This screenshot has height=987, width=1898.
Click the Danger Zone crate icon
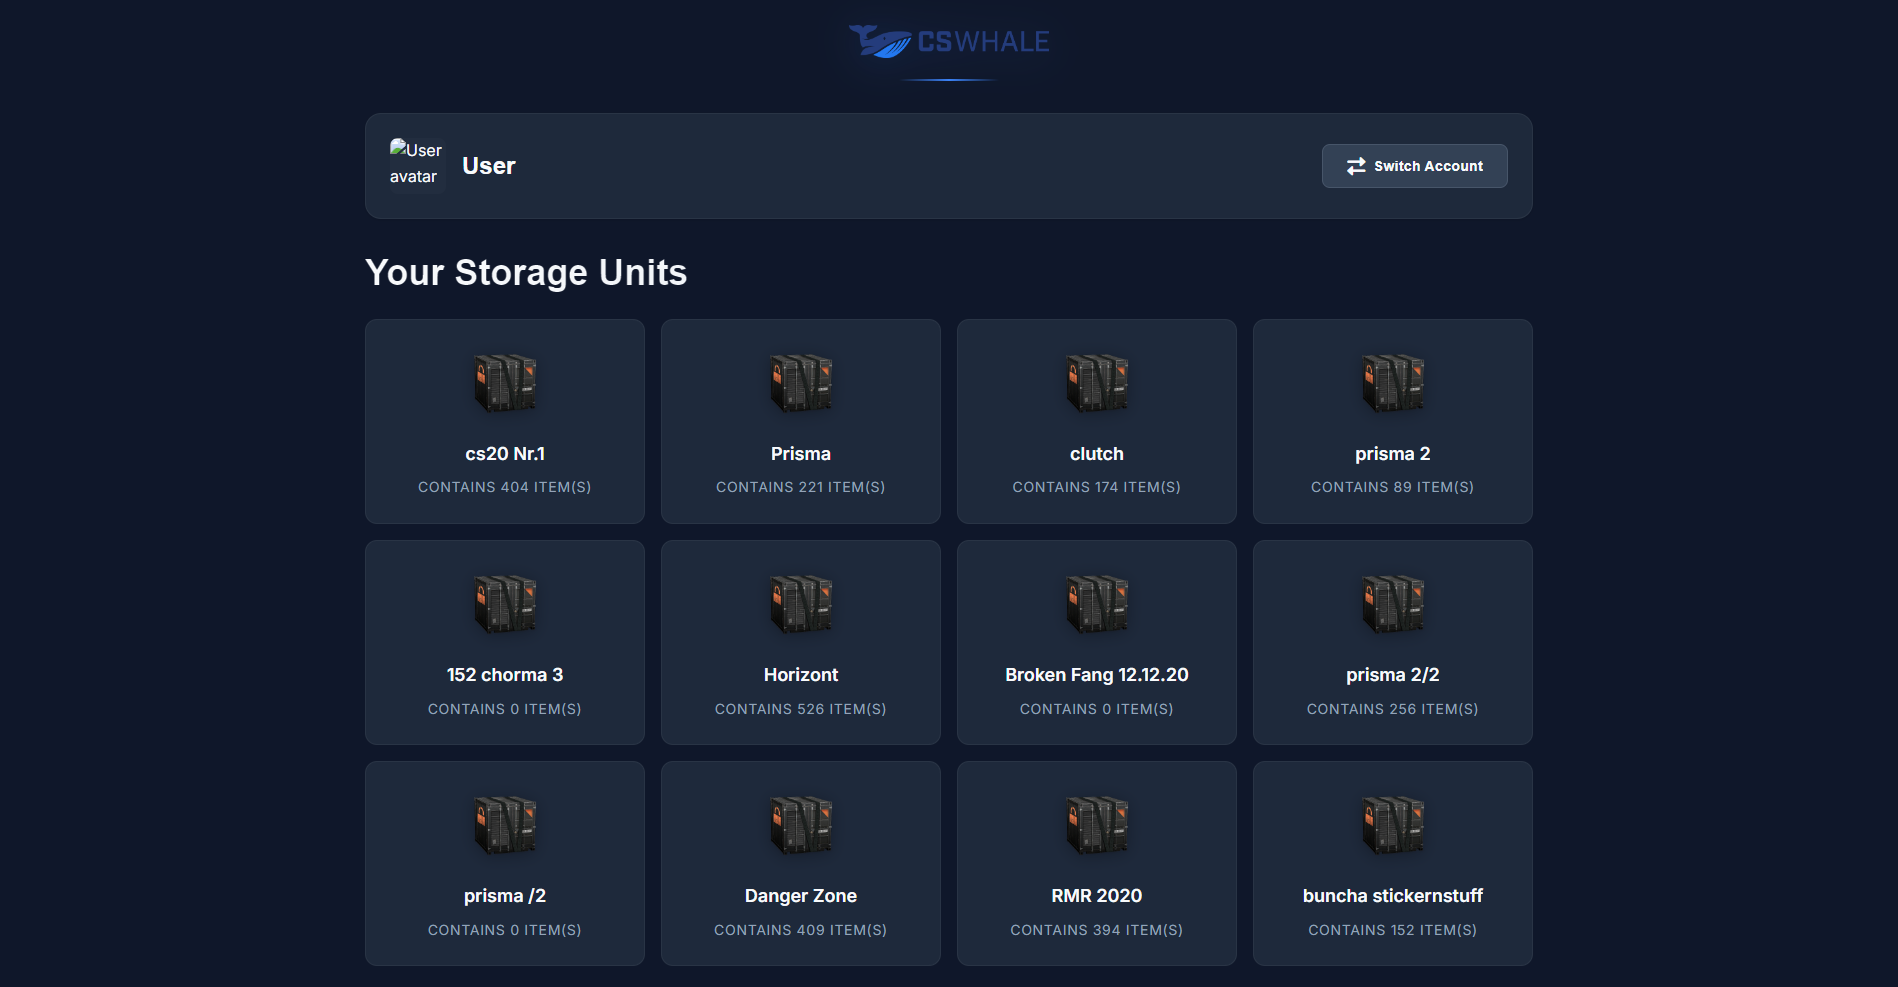800,825
